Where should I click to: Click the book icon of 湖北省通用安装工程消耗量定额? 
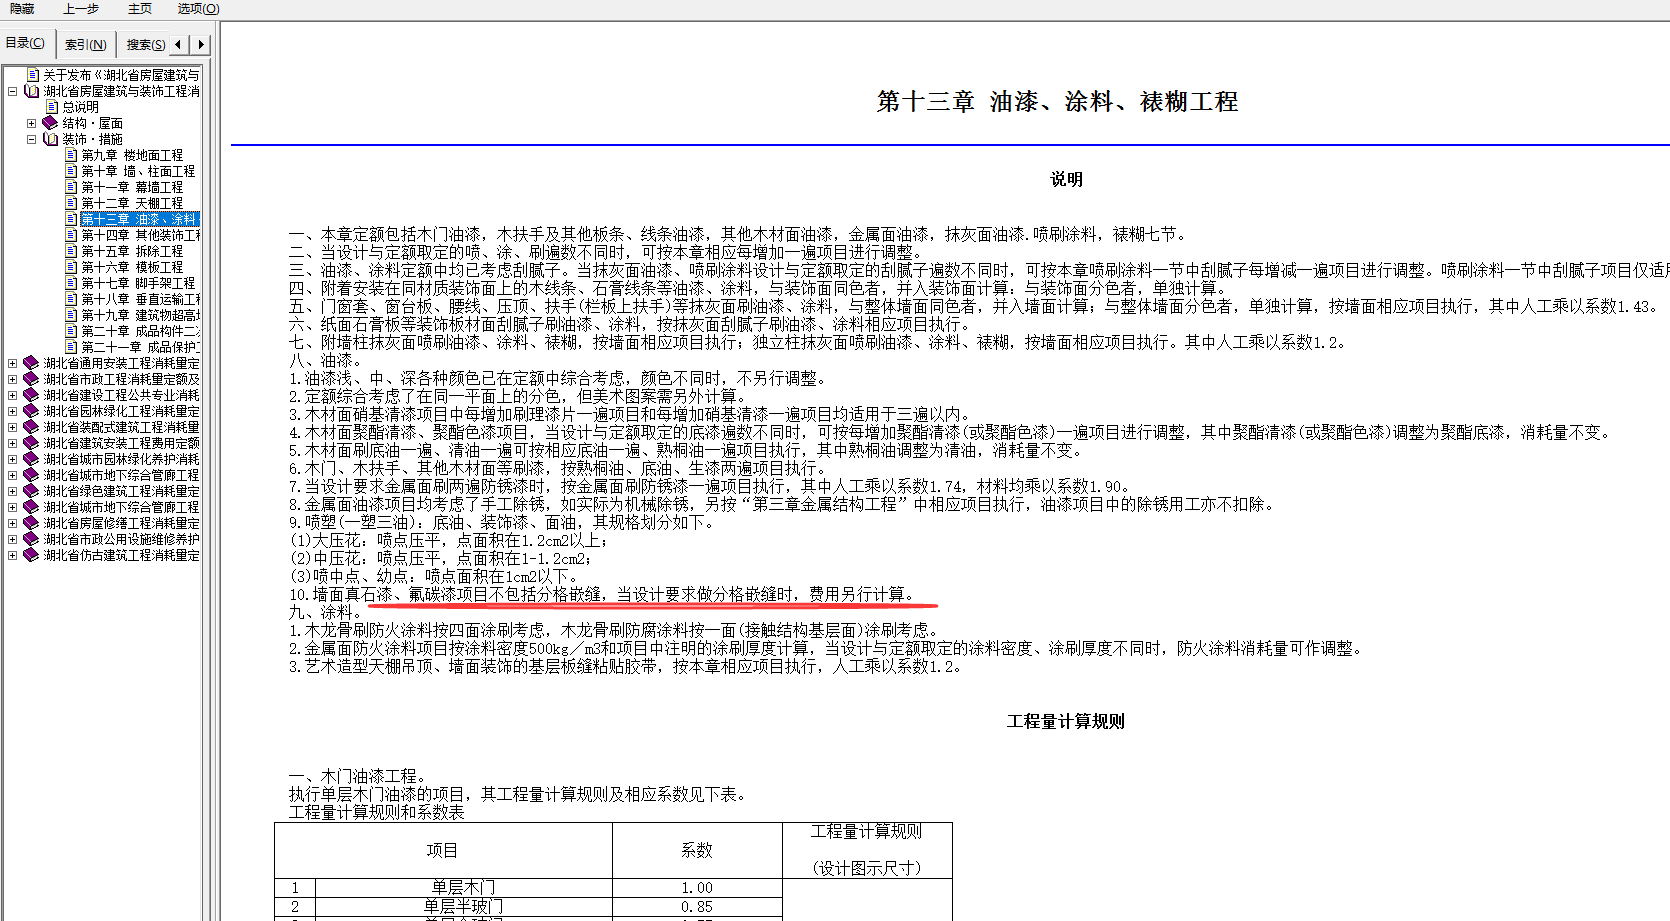(x=31, y=363)
